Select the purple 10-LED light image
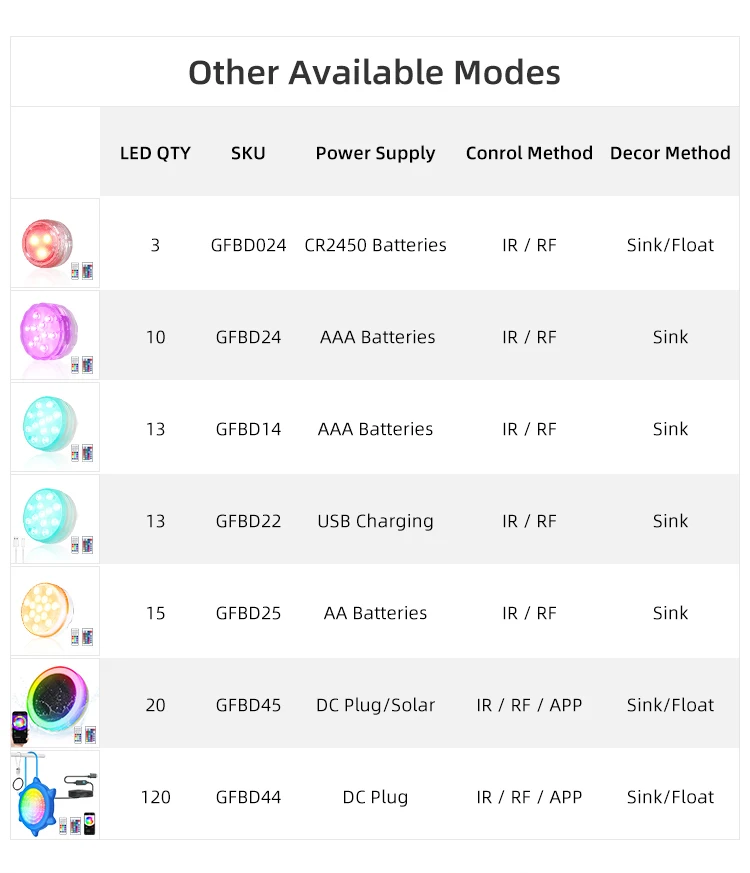Image resolution: width=750 pixels, height=873 pixels. coord(55,336)
